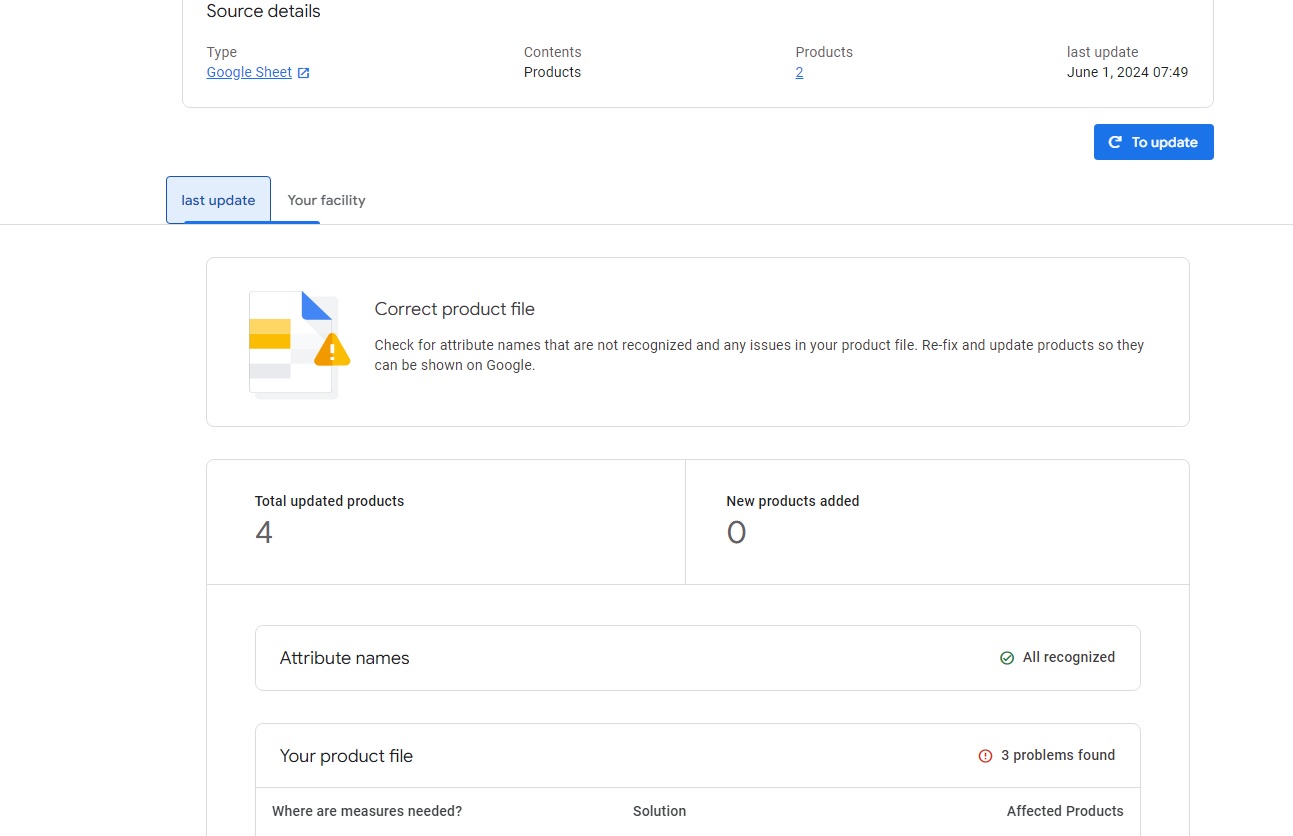Click the Contents value Products
Image resolution: width=1293 pixels, height=836 pixels.
click(552, 72)
